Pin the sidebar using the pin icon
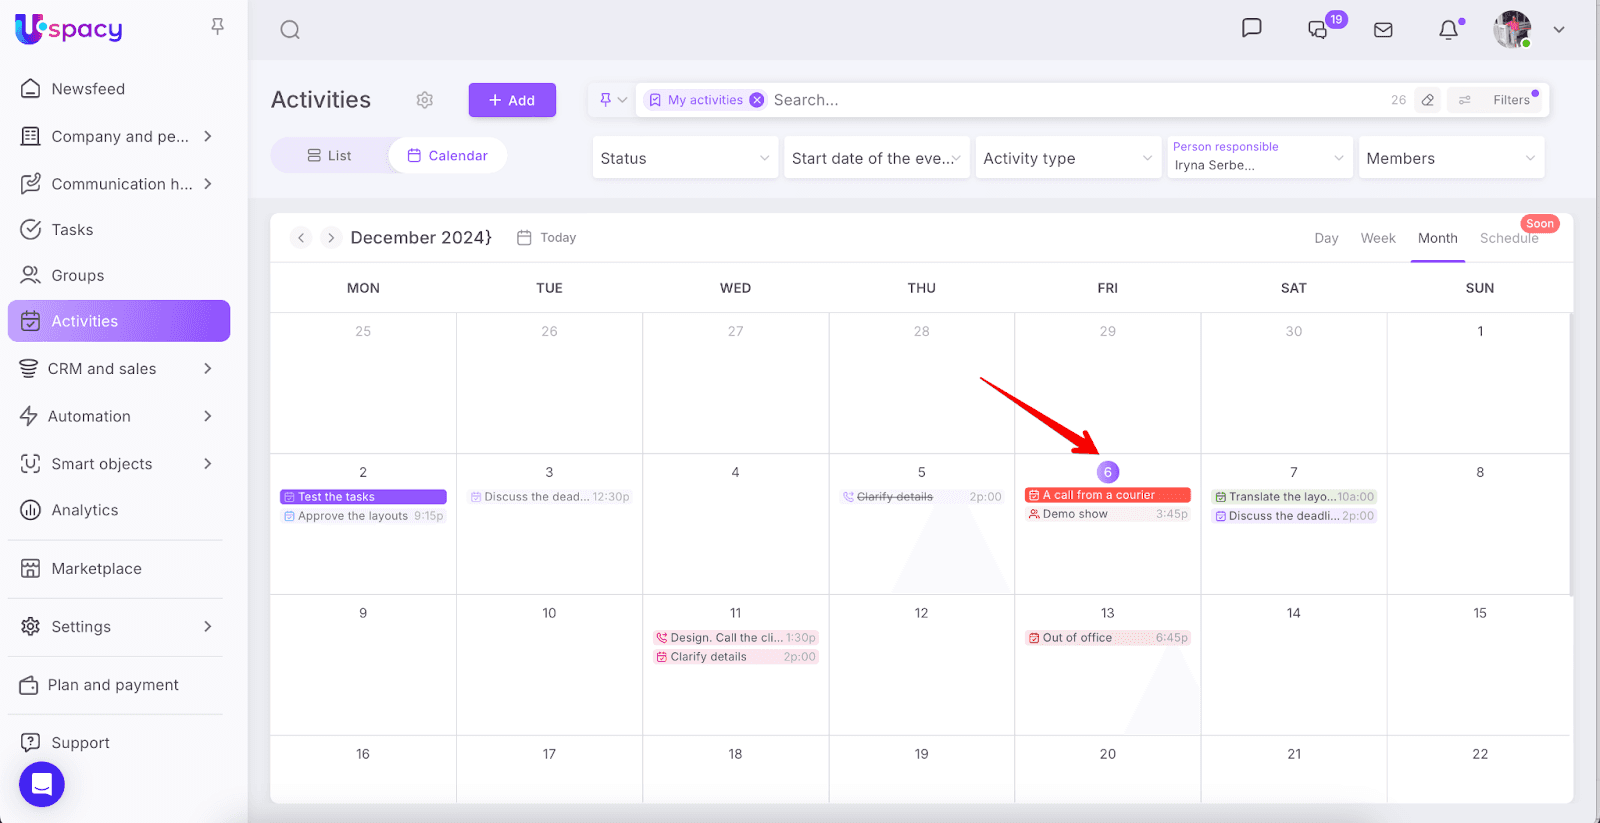The width and height of the screenshot is (1600, 823). (217, 27)
